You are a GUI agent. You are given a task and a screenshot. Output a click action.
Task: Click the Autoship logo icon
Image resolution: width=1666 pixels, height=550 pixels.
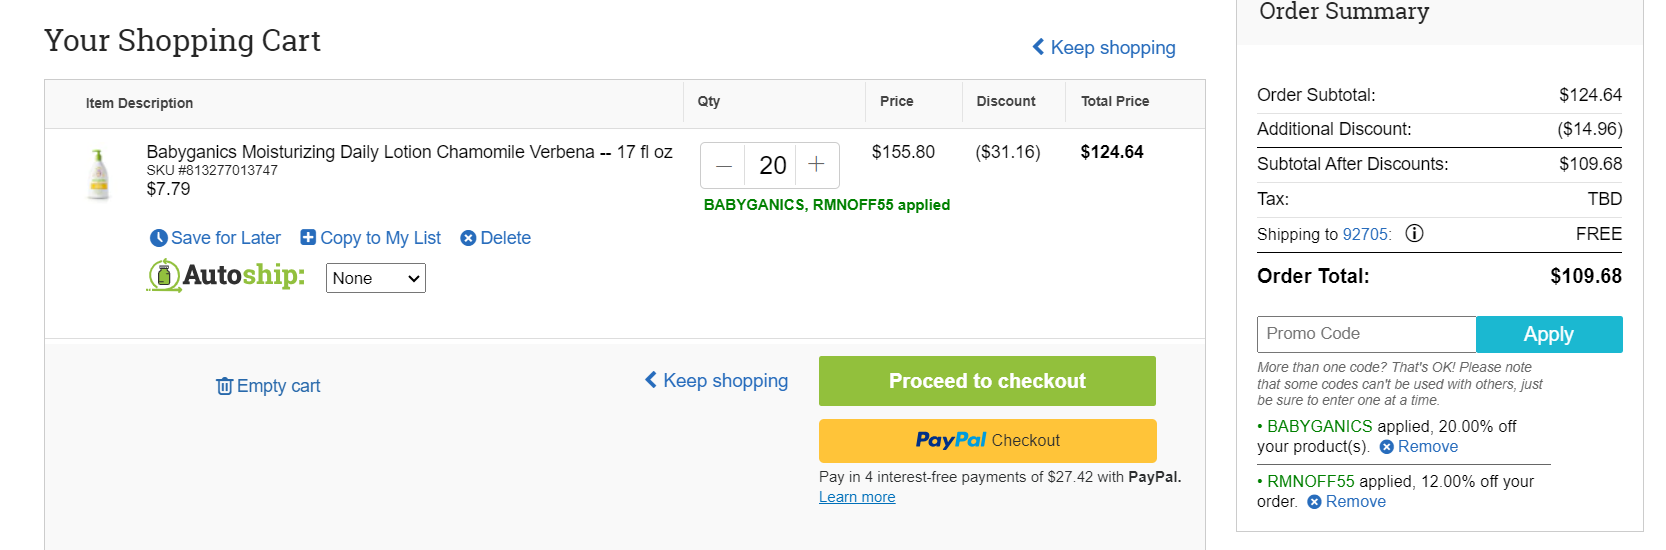pos(164,276)
